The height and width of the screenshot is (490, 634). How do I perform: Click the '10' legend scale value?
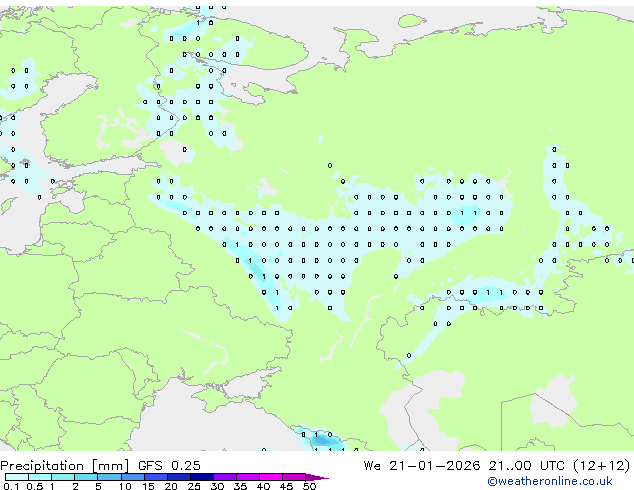pyautogui.click(x=125, y=486)
